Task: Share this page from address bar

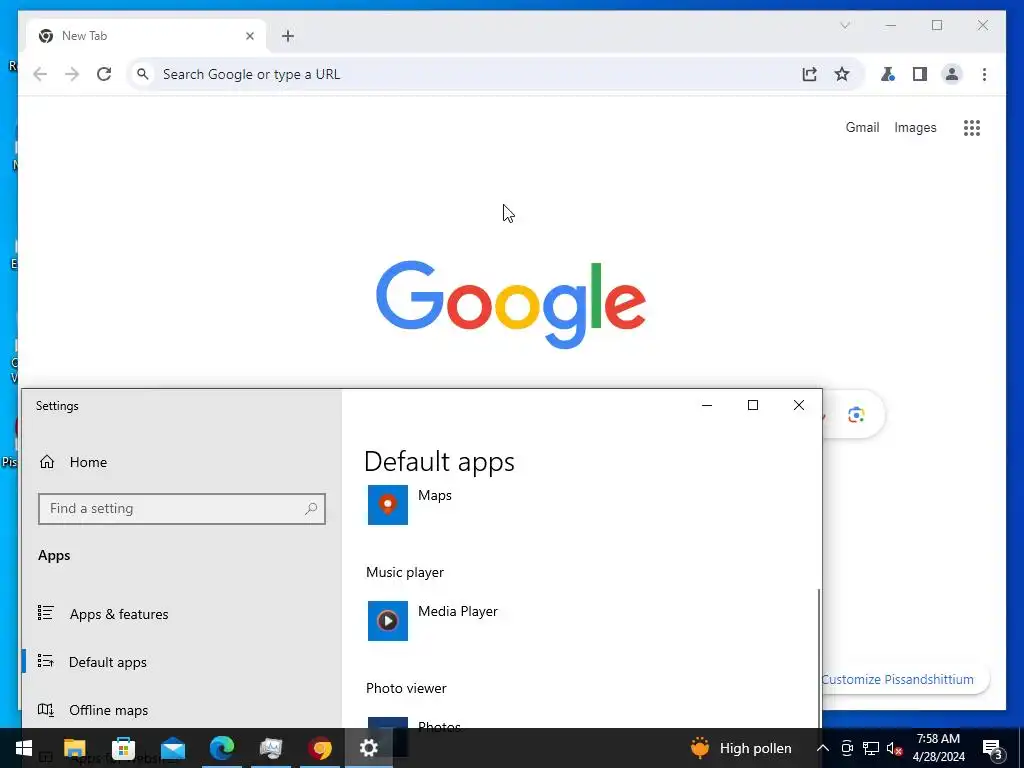Action: point(810,74)
